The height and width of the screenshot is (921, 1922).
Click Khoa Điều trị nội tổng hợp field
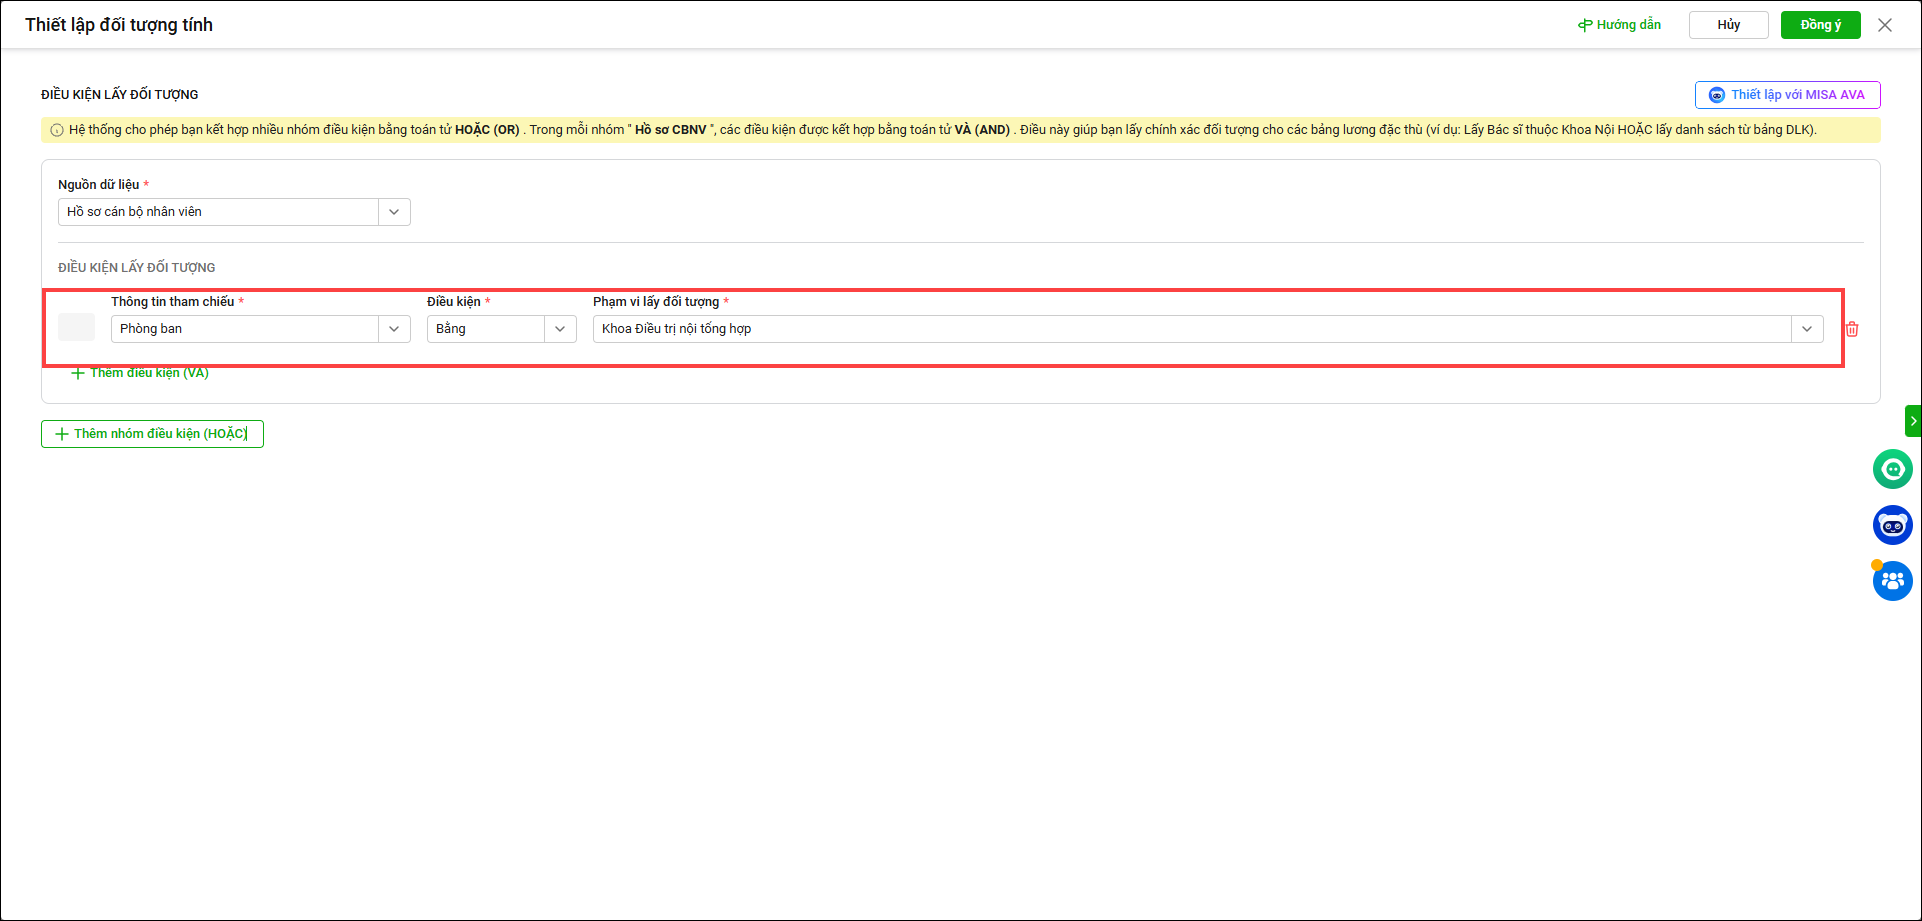point(1192,329)
